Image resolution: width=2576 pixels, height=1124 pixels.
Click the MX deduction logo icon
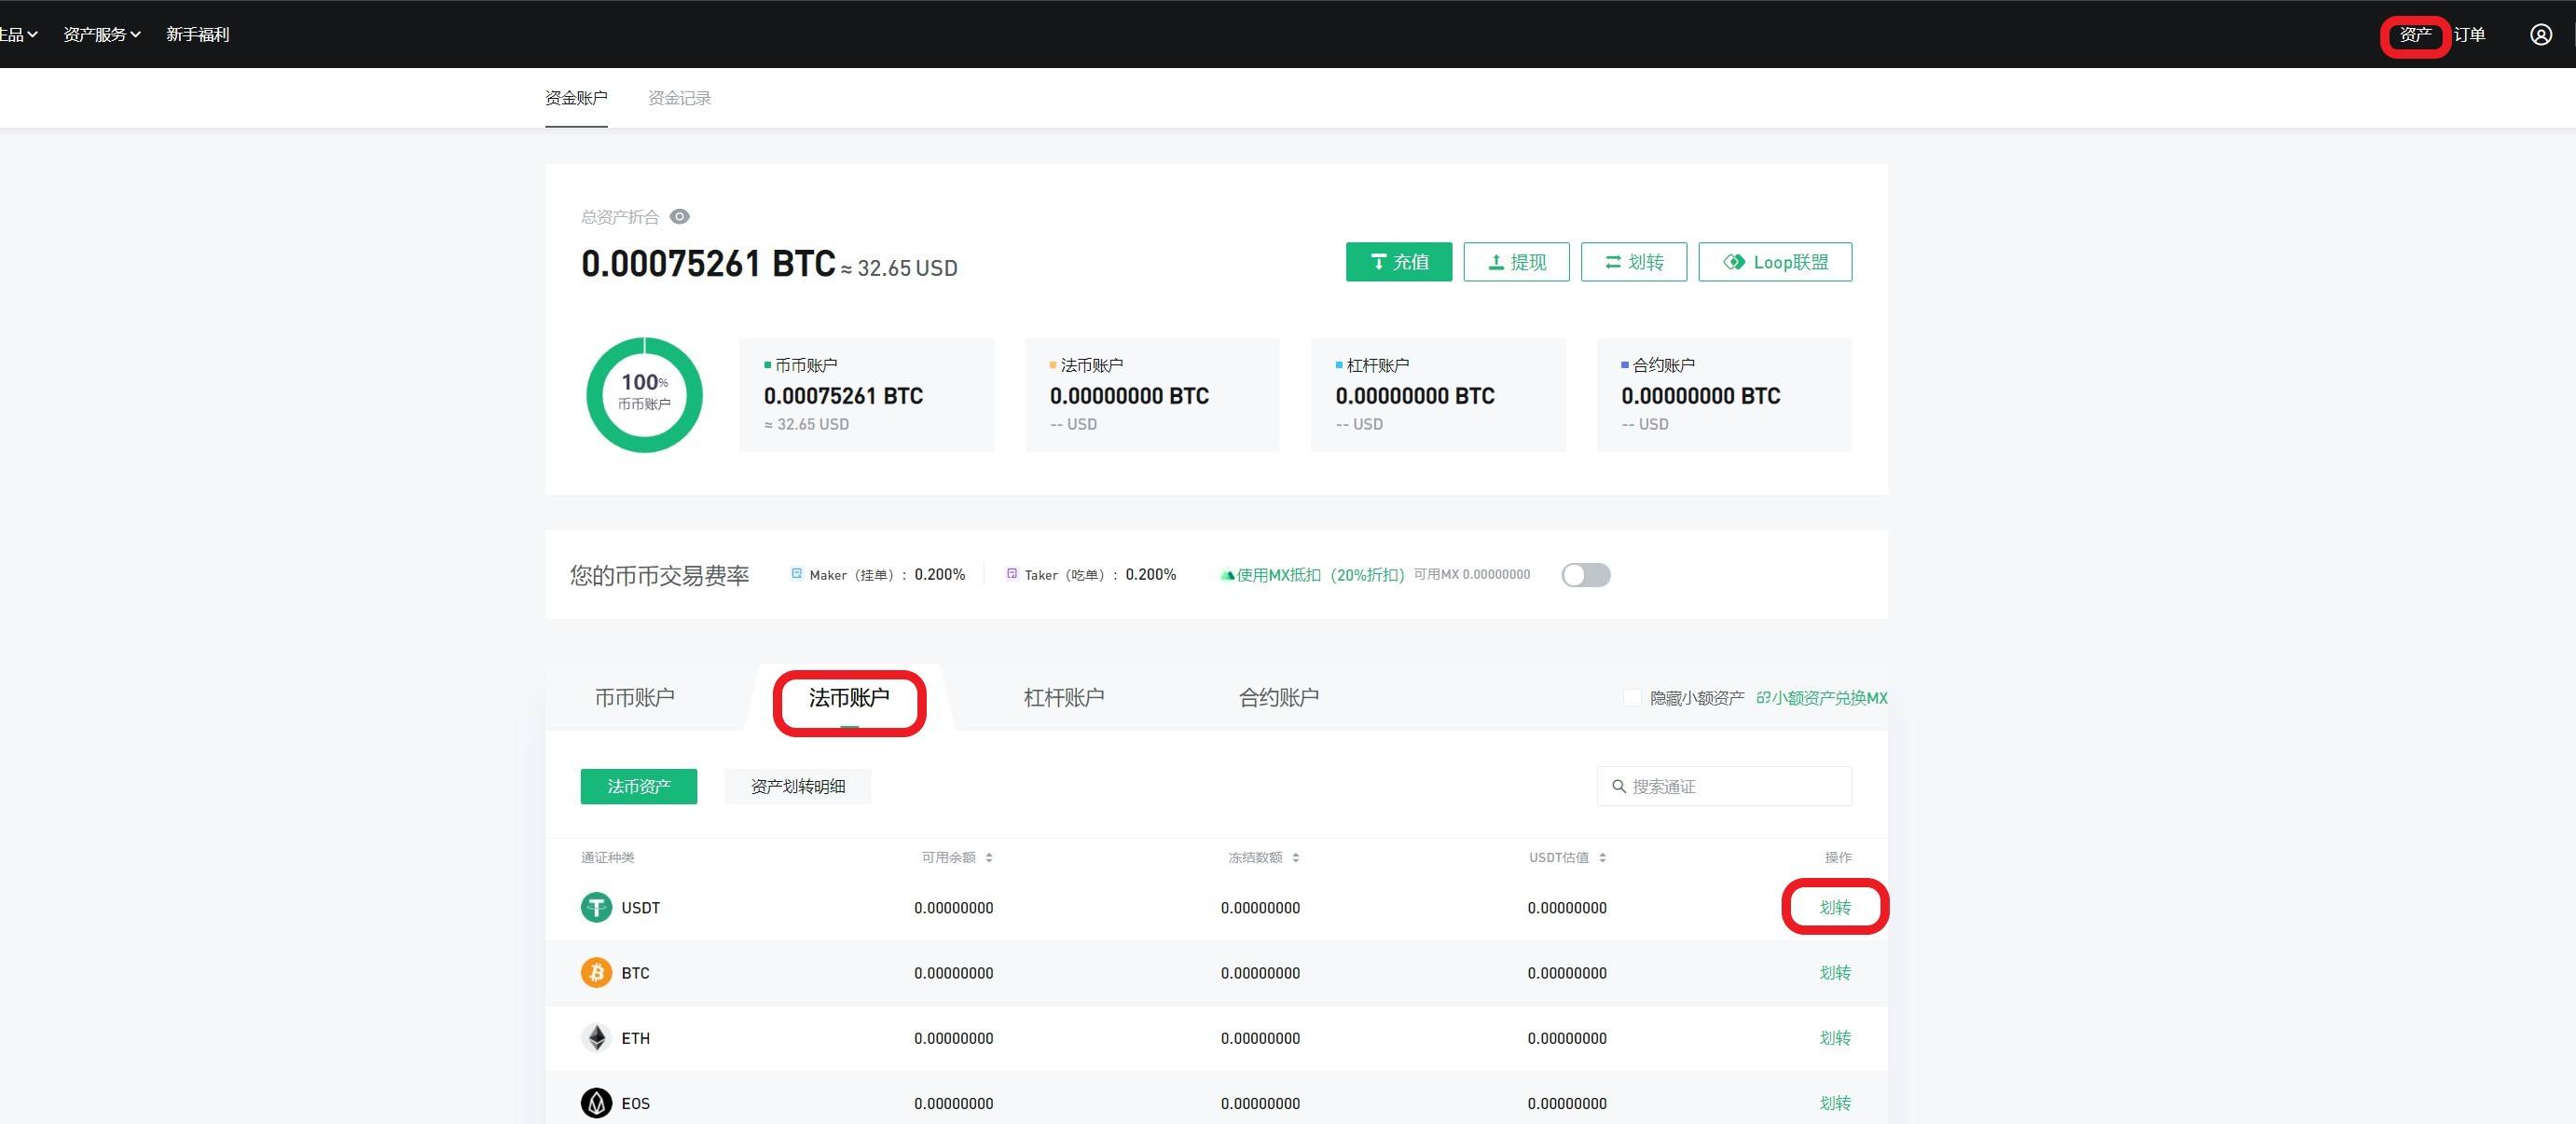[1227, 575]
